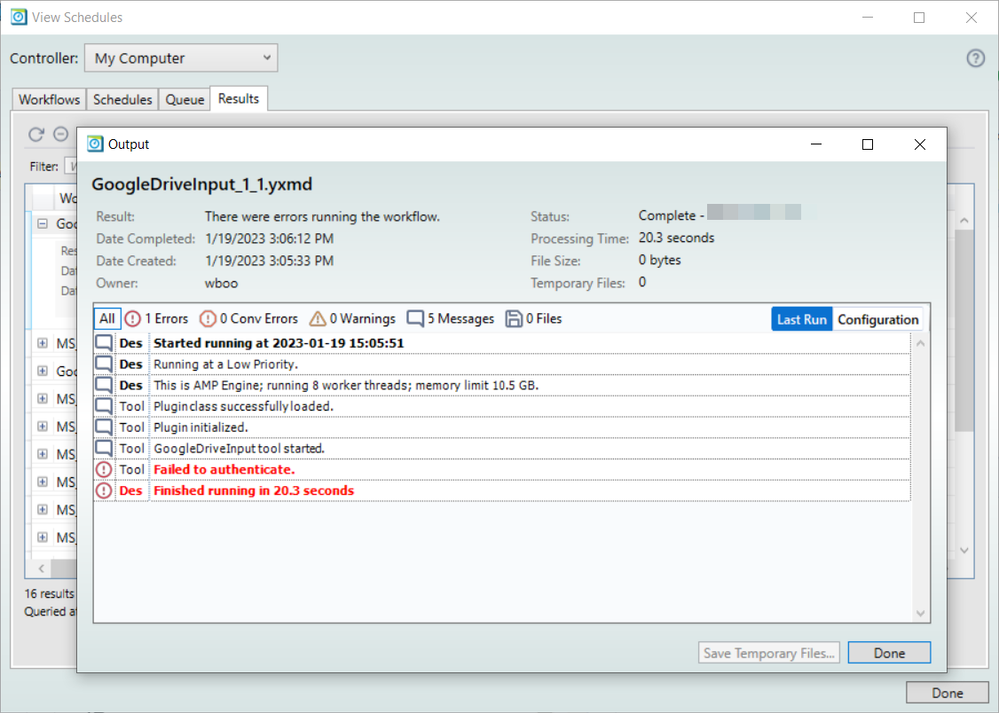999x713 pixels.
Task: Click Processing Time value 20.3 seconds
Action: pos(677,238)
